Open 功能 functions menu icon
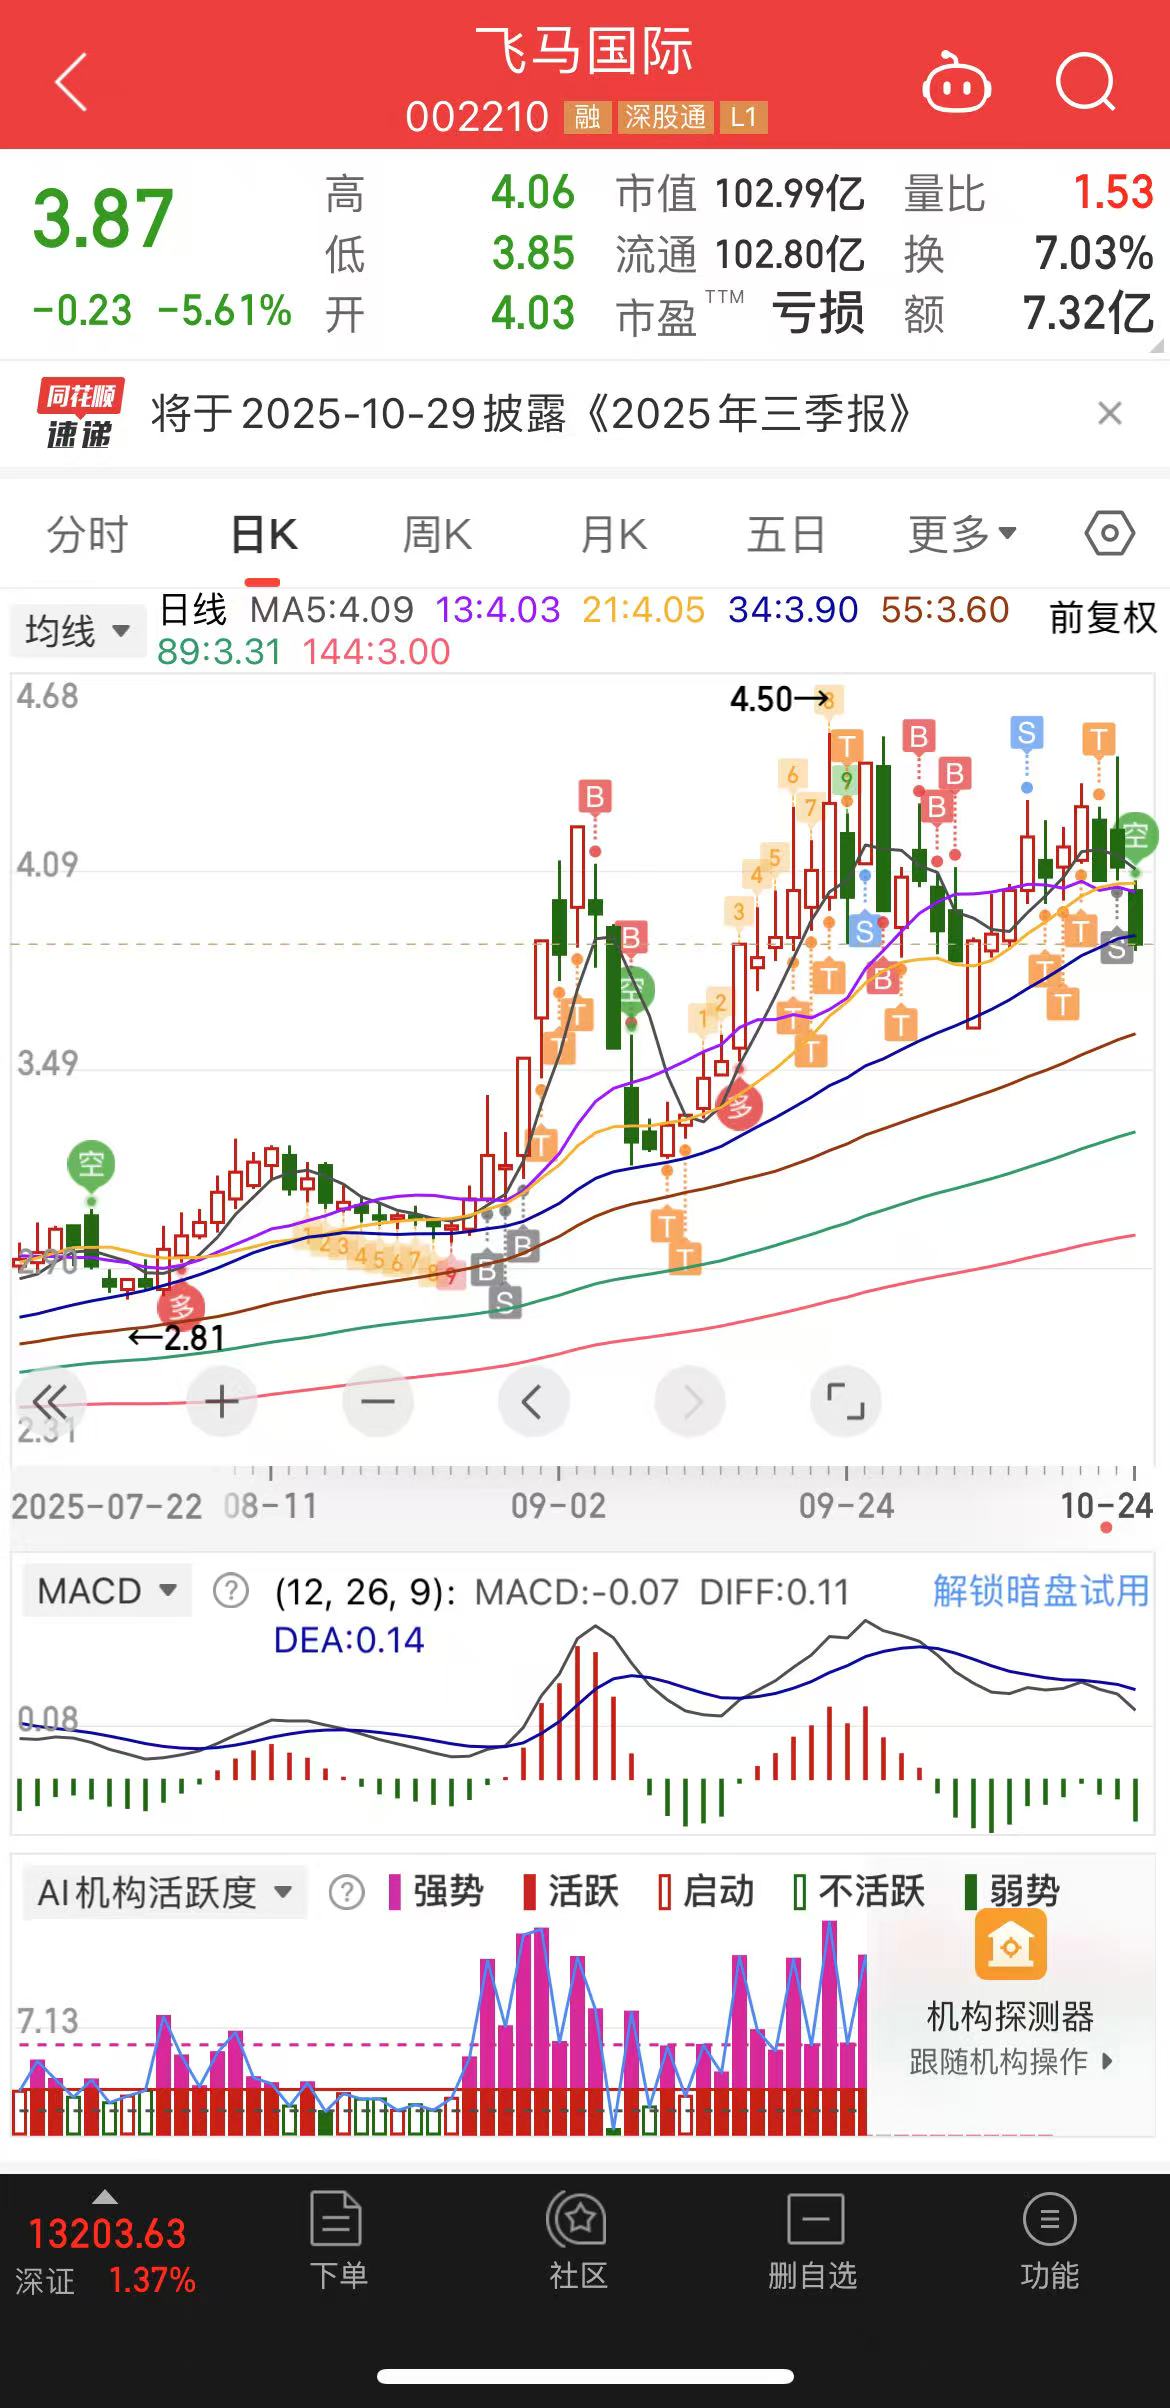Screen dimensions: 1170x2408 1050,2220
